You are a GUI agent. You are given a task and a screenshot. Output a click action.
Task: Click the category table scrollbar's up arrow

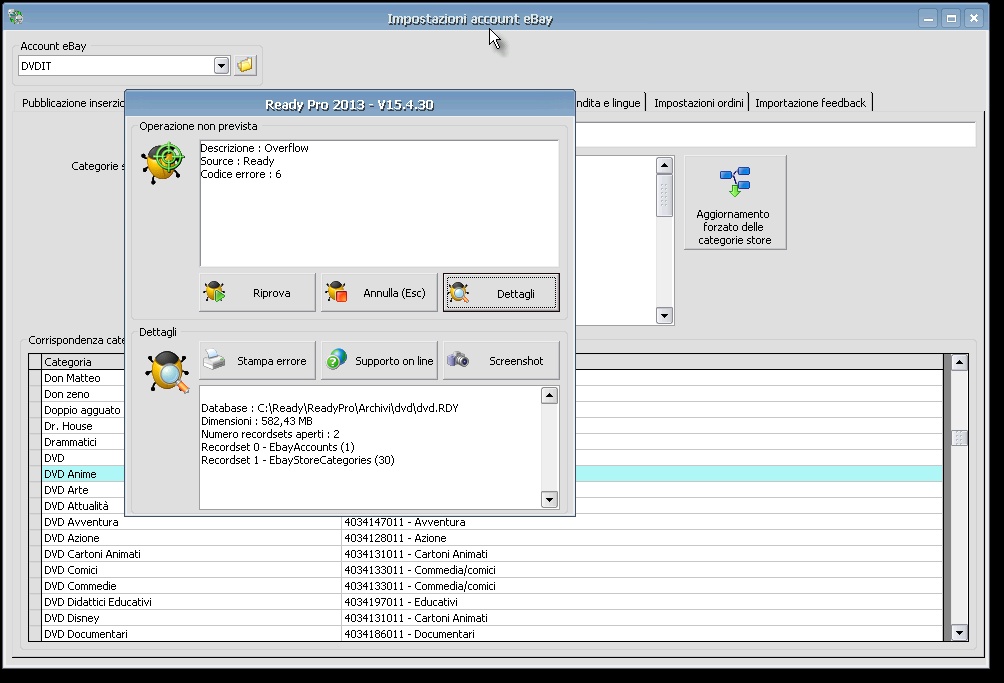click(x=959, y=362)
